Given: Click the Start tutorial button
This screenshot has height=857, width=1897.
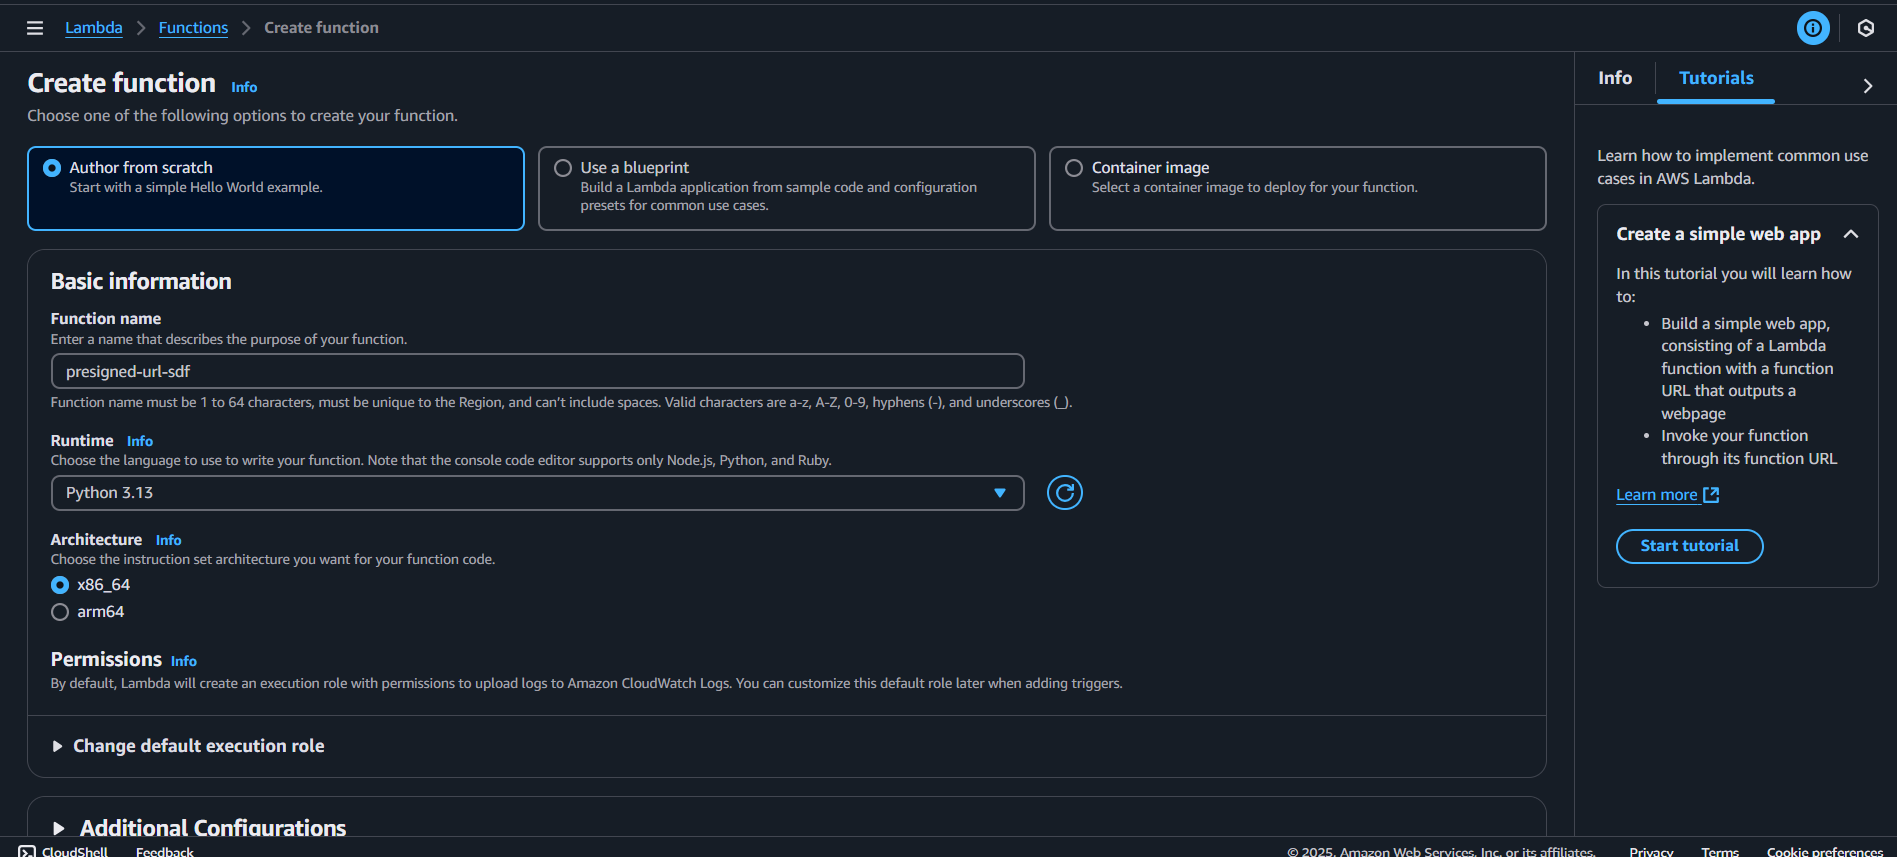Looking at the screenshot, I should [1689, 546].
